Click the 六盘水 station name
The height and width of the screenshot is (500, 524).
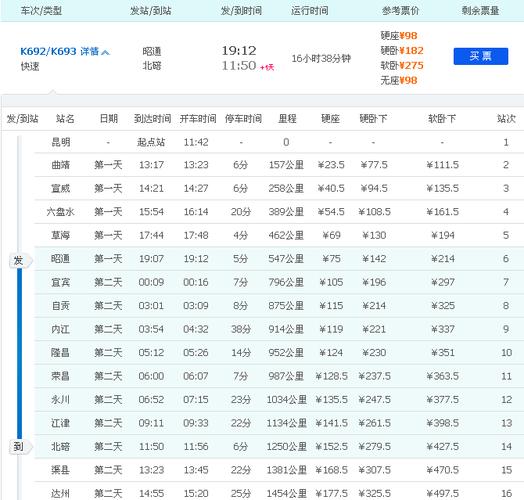[60, 212]
